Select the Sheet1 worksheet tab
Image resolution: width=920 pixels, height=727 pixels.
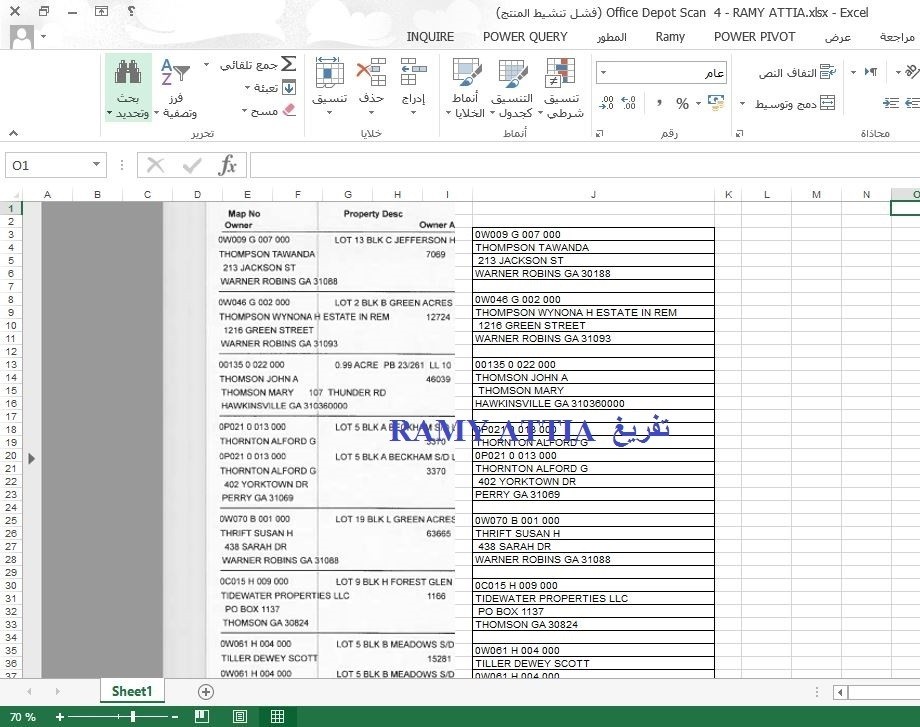tap(132, 691)
